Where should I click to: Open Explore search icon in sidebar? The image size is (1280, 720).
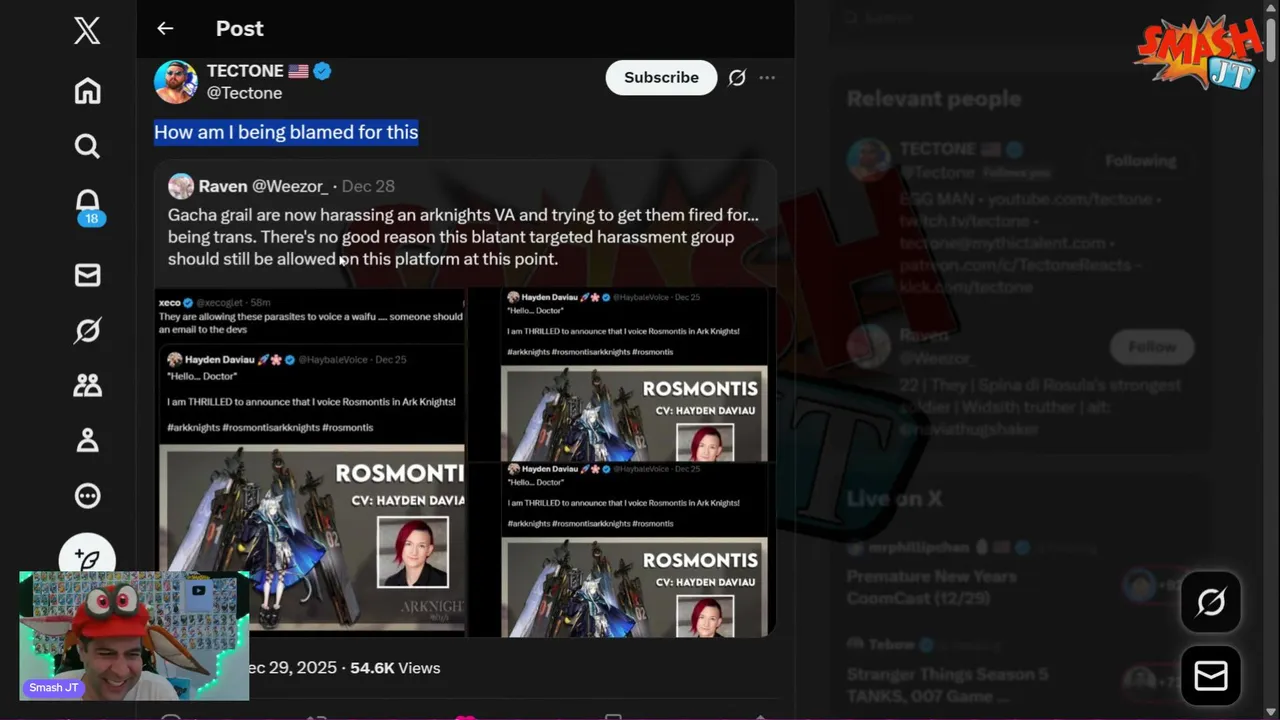click(x=87, y=146)
